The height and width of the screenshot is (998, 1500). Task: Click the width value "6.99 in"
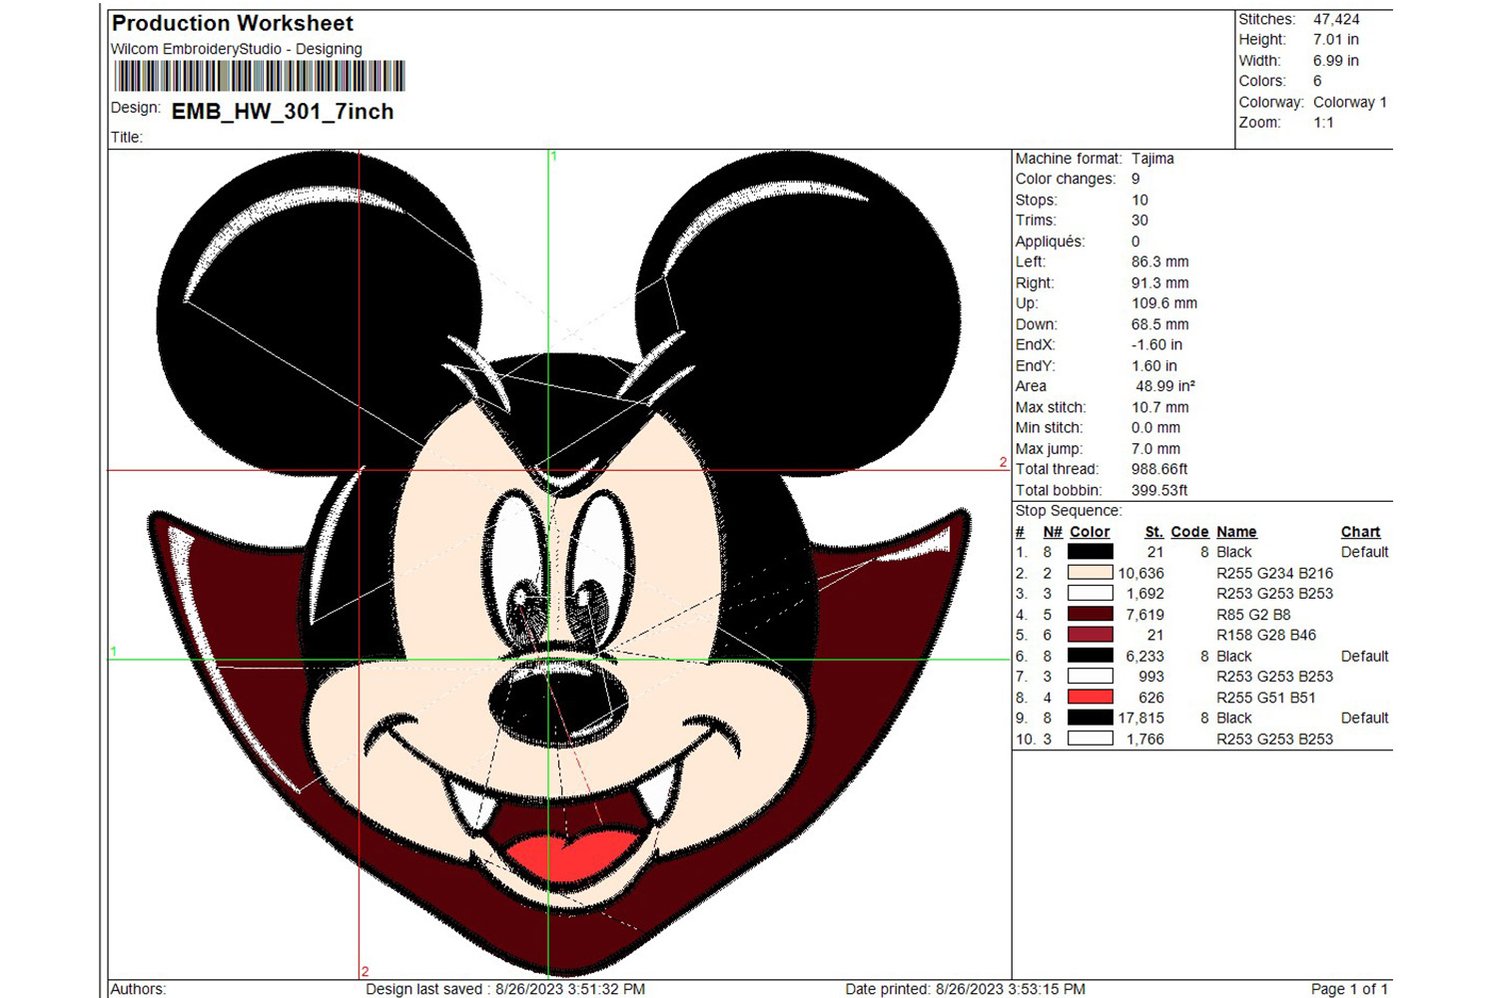[1336, 61]
